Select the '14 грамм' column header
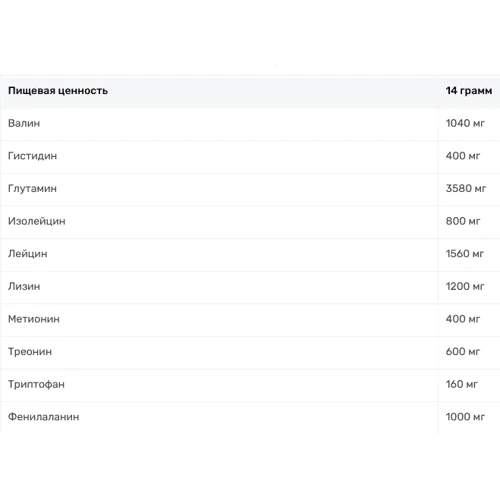 pos(469,91)
